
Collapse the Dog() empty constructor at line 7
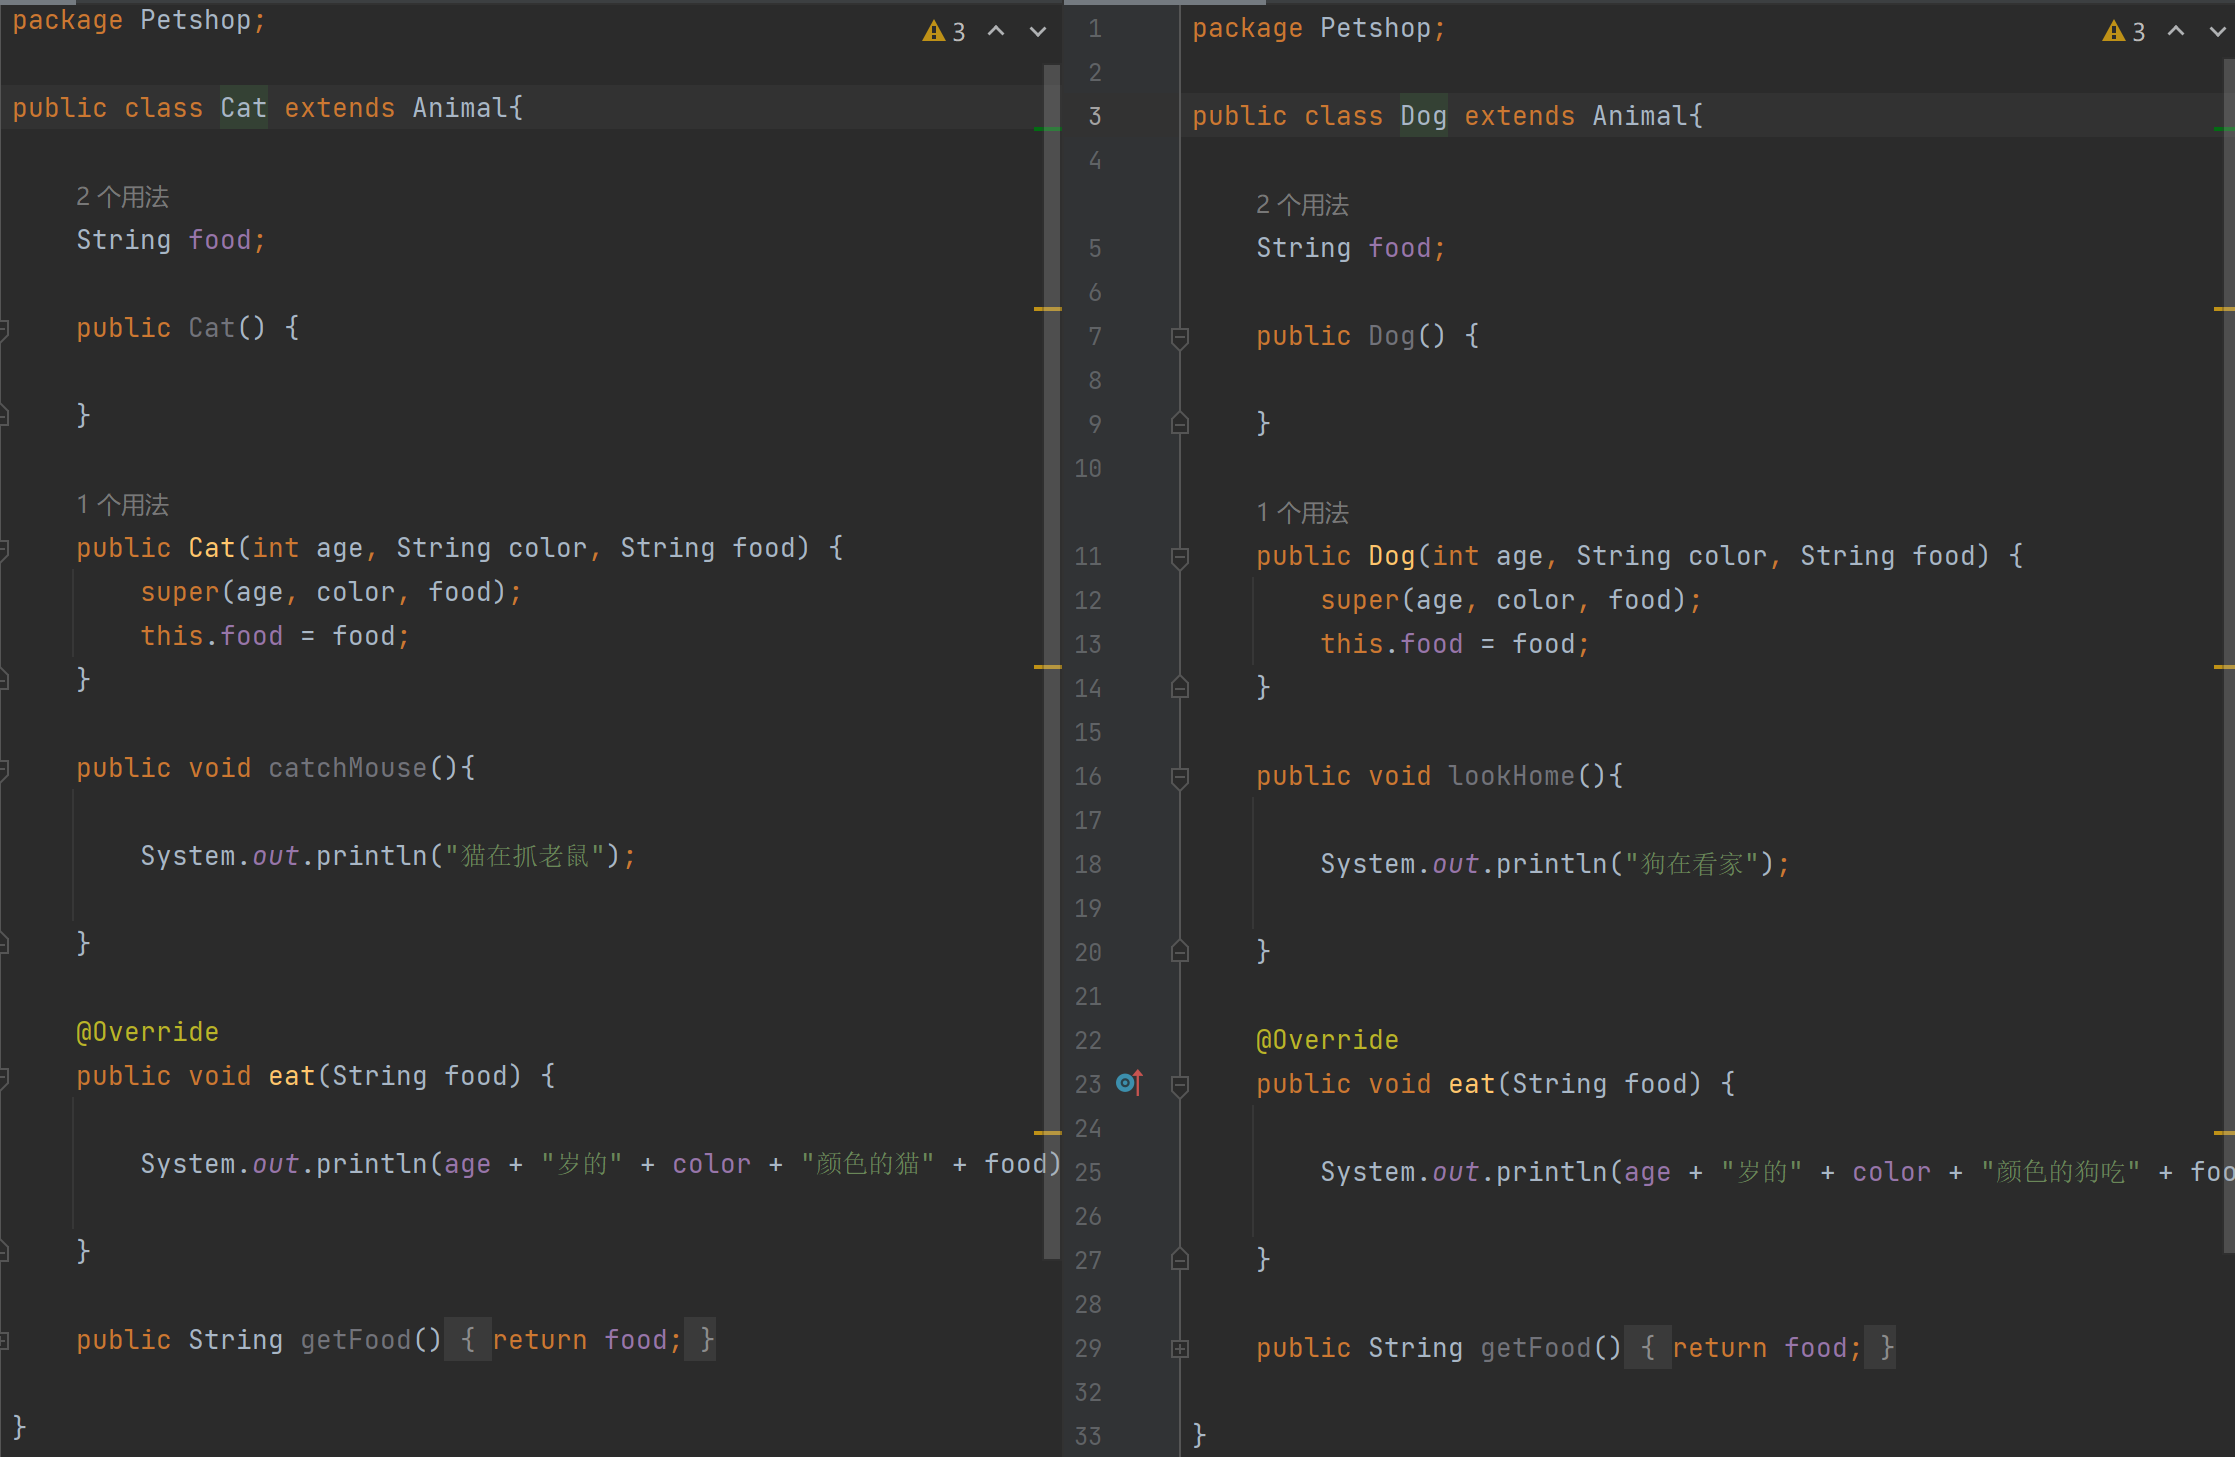pyautogui.click(x=1180, y=337)
